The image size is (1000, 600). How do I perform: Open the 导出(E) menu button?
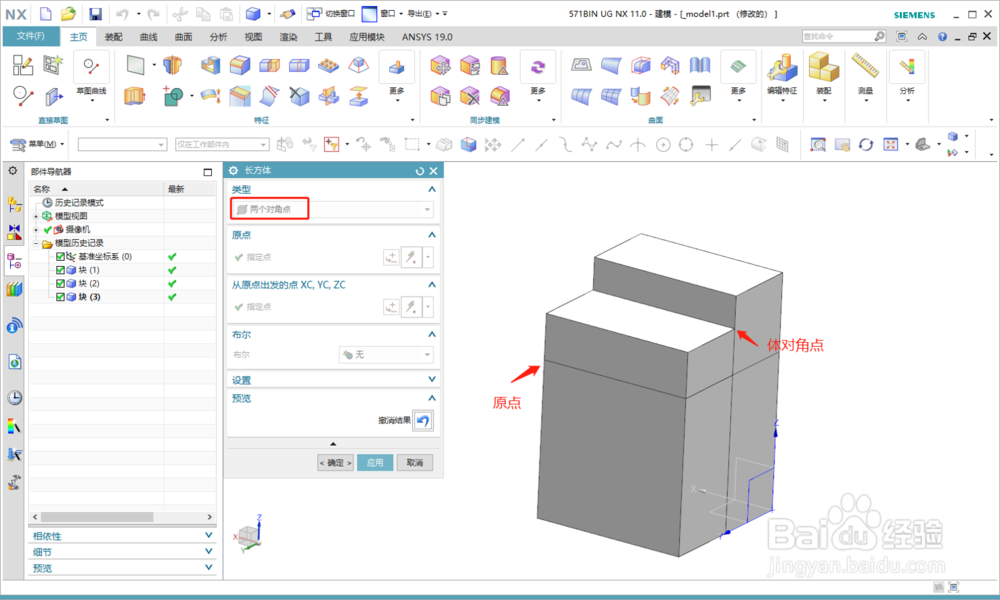tap(423, 13)
